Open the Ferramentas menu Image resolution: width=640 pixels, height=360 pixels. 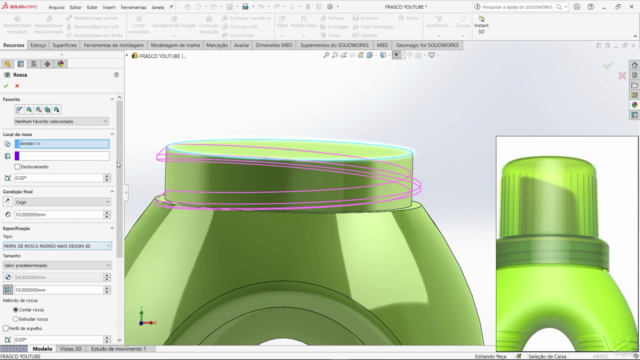[x=133, y=7]
